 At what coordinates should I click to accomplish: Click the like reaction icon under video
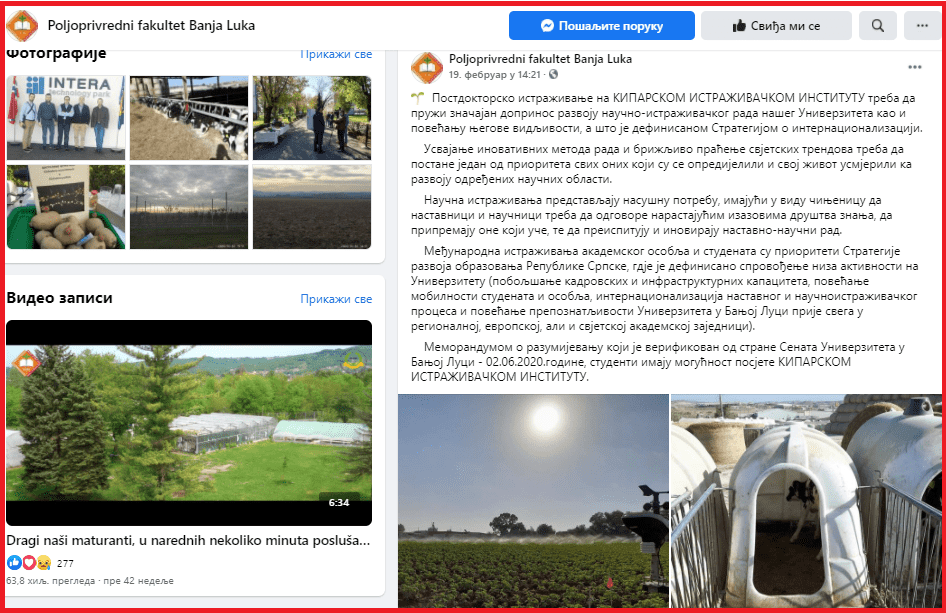14,563
